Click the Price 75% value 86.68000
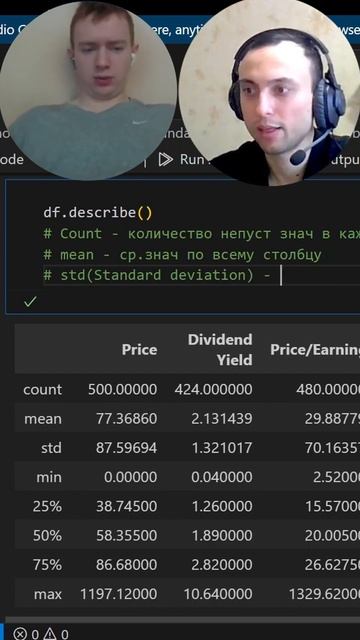Viewport: 360px width, 640px height. coord(127,565)
